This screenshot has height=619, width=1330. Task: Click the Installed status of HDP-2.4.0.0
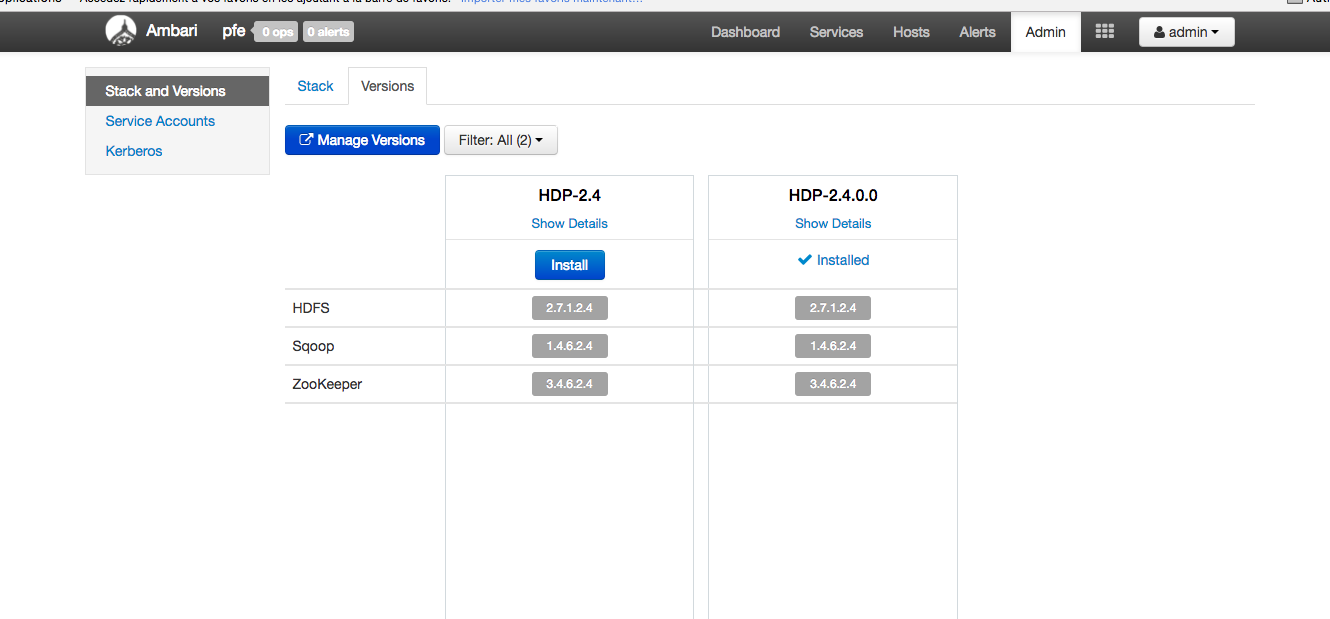click(833, 260)
